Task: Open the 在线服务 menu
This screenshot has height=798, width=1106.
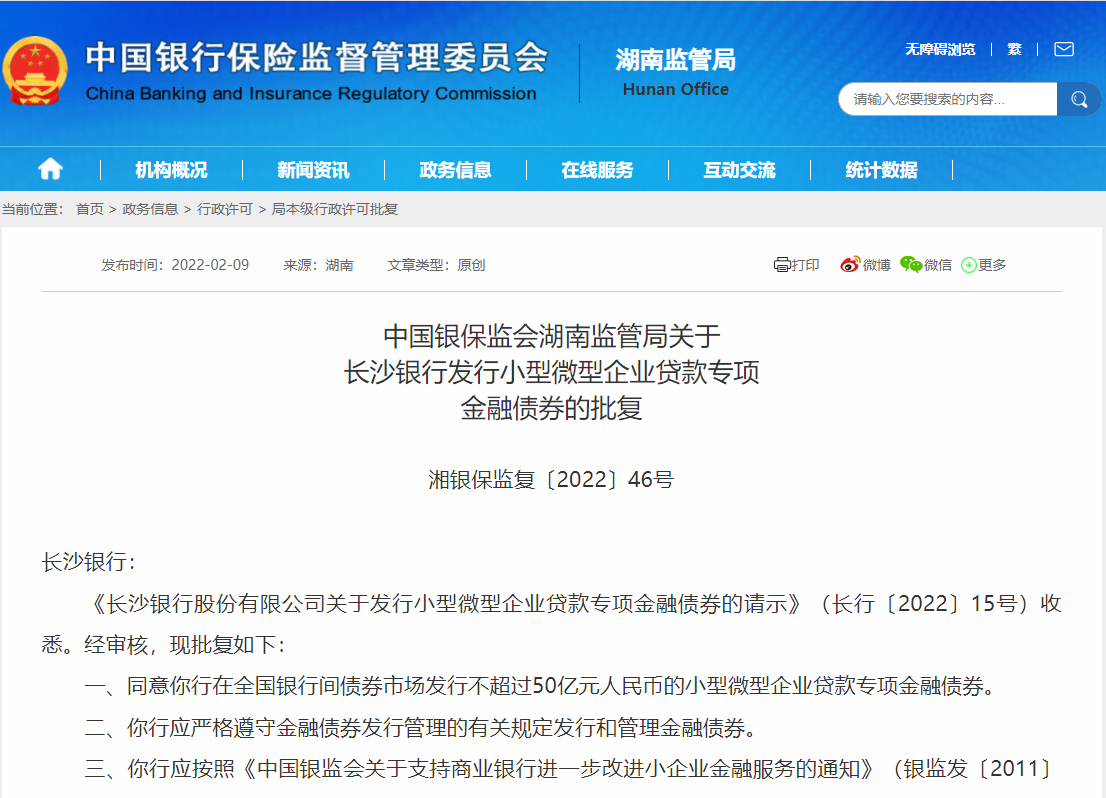Action: [597, 170]
